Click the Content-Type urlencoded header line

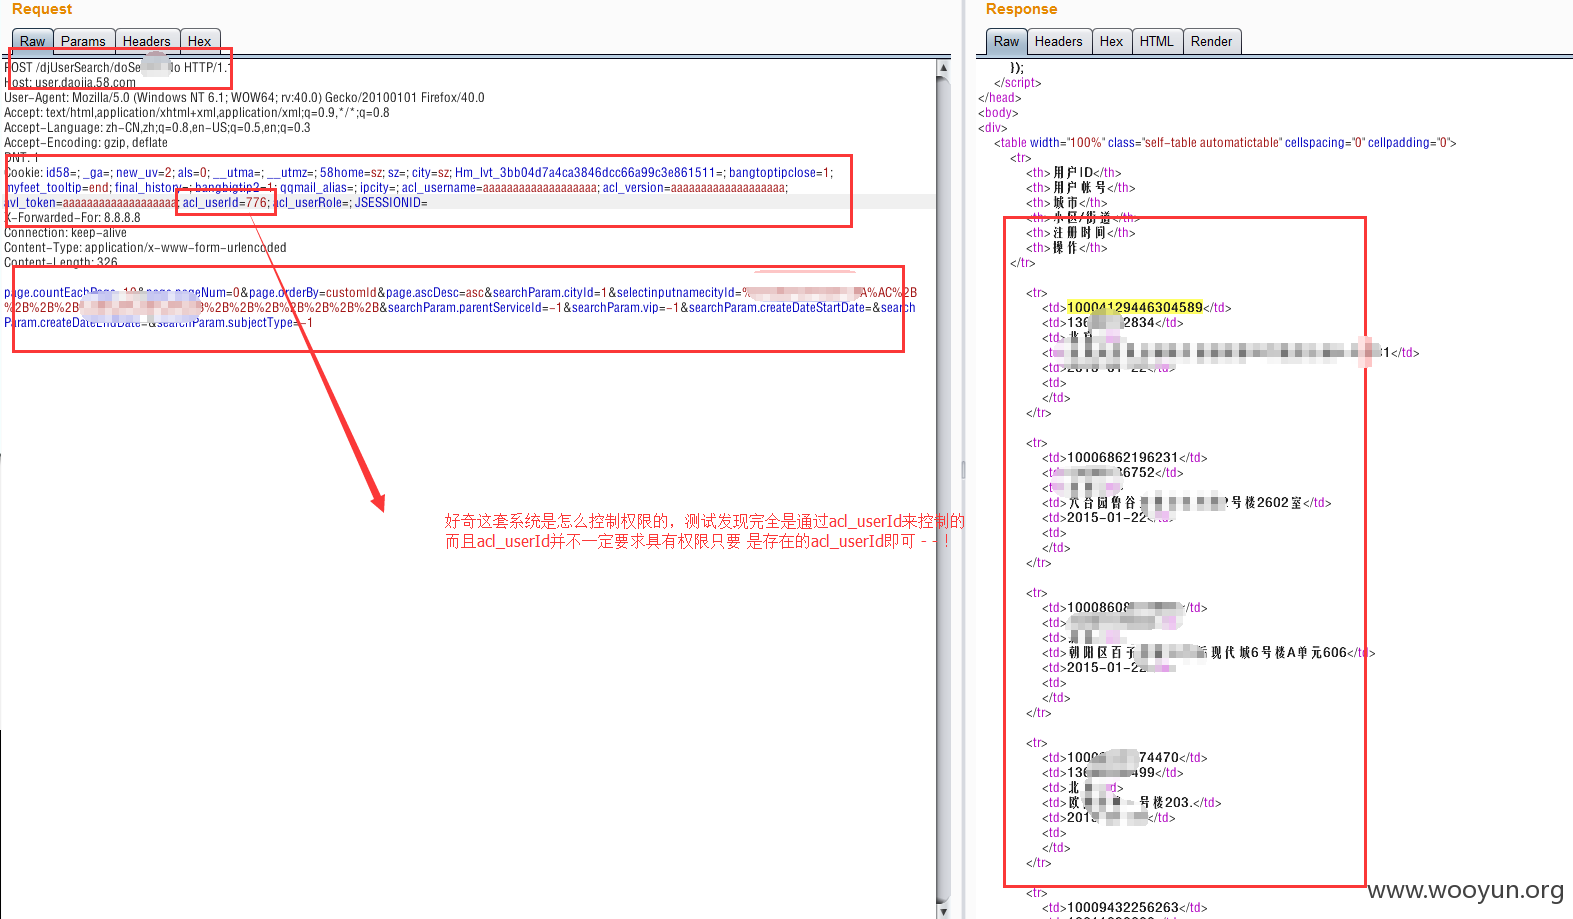click(x=145, y=248)
